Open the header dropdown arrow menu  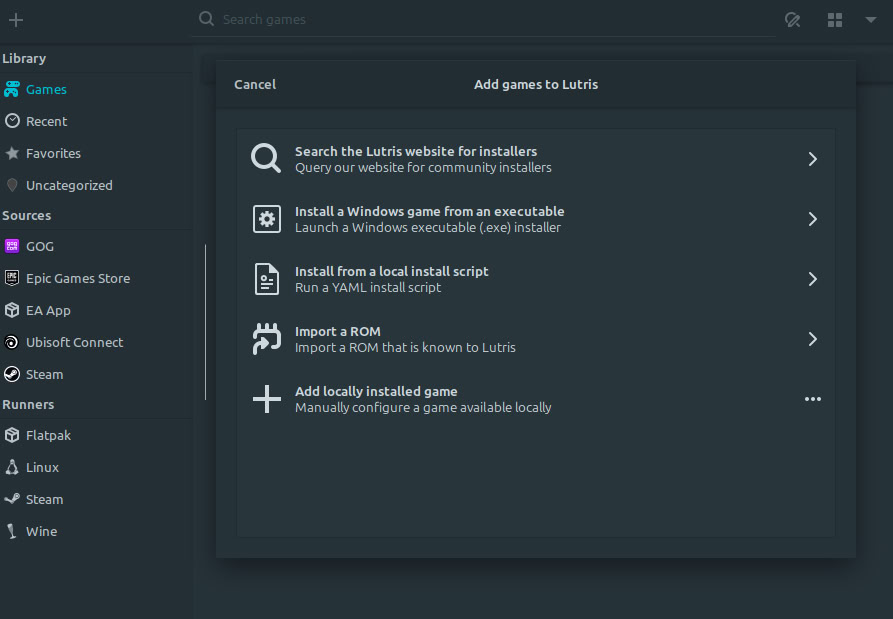[x=871, y=20]
